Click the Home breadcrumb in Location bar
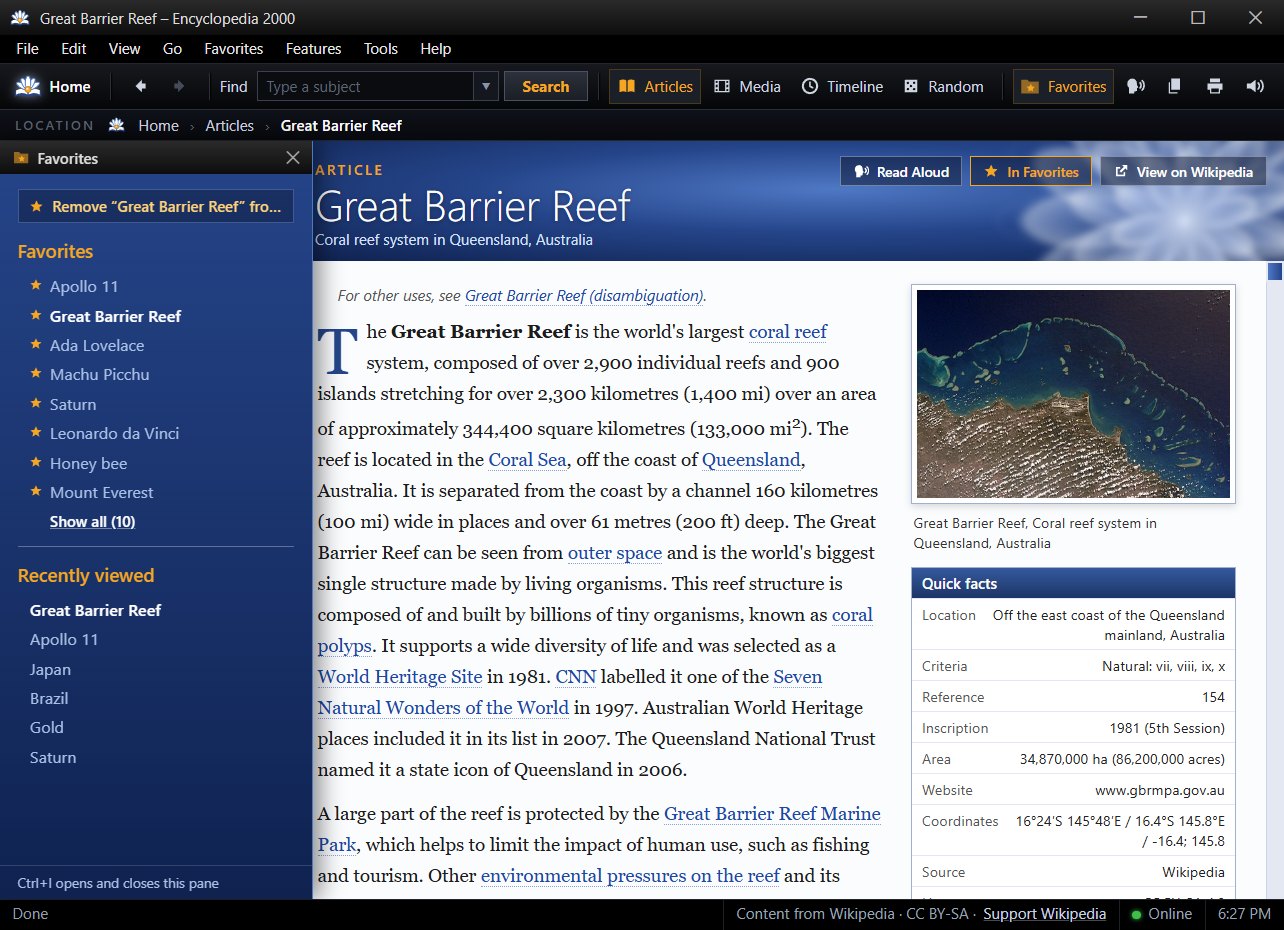 [159, 126]
